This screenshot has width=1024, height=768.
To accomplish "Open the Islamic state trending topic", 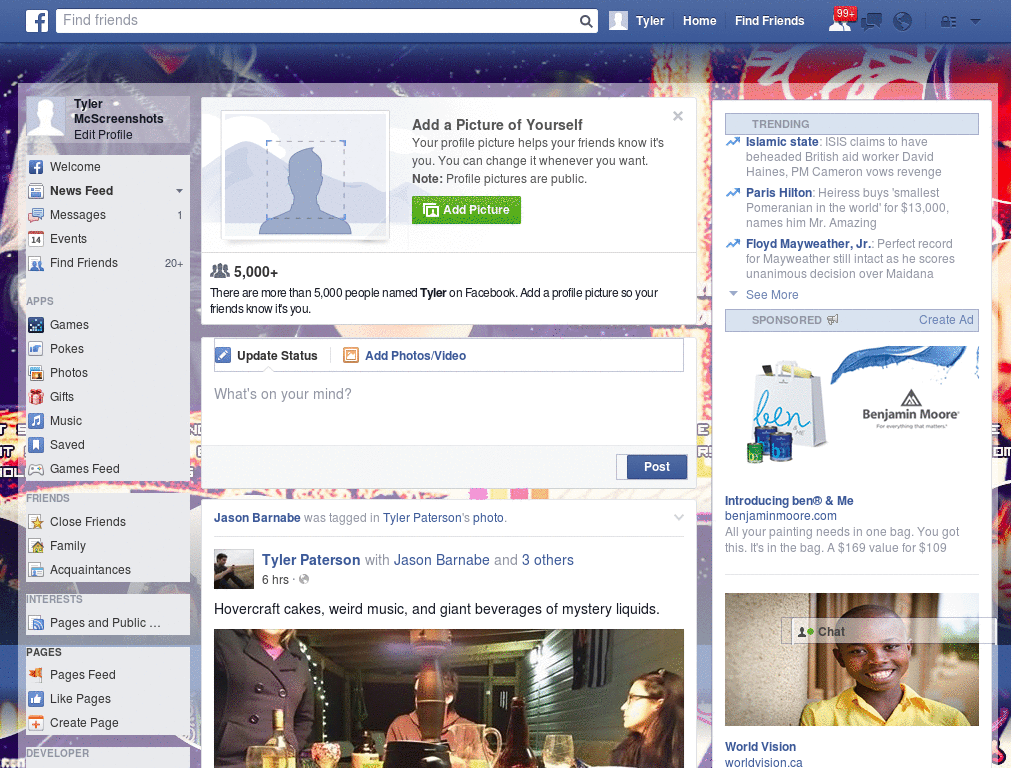I will point(782,142).
